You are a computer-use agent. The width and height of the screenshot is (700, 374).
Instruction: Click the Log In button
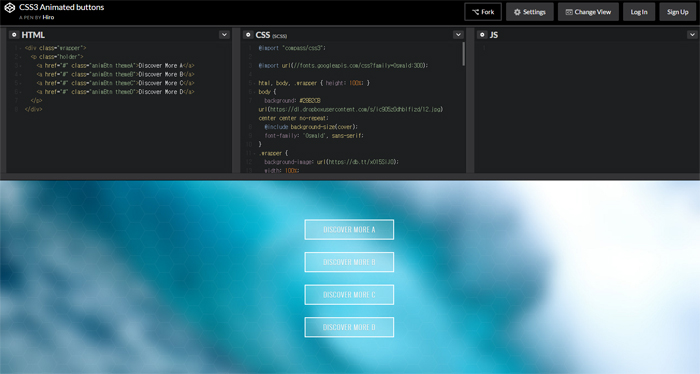pos(639,12)
